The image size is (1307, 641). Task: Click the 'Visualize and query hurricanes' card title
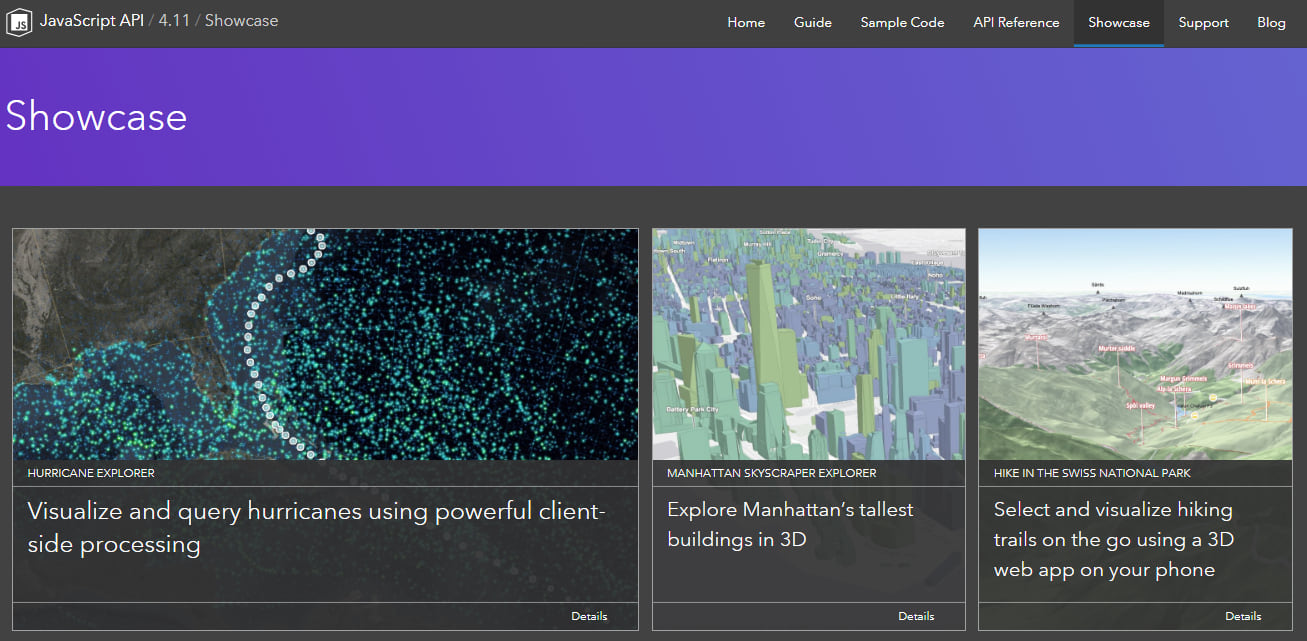click(x=317, y=528)
